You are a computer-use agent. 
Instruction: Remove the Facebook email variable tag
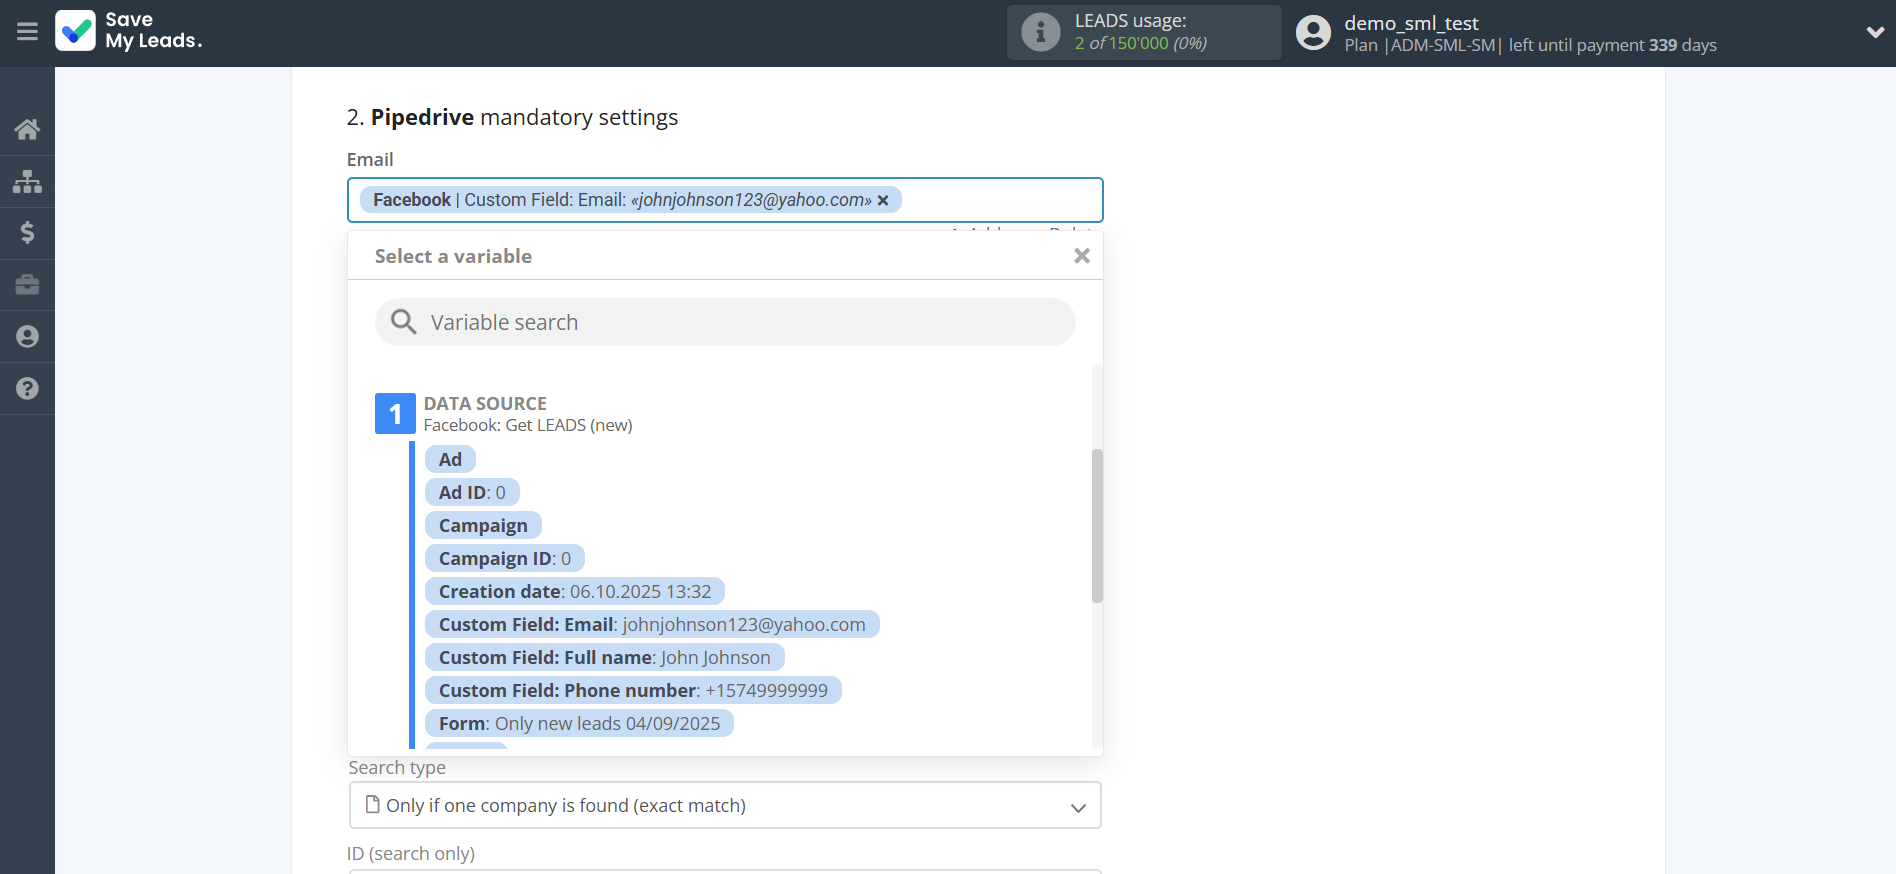[x=883, y=199]
